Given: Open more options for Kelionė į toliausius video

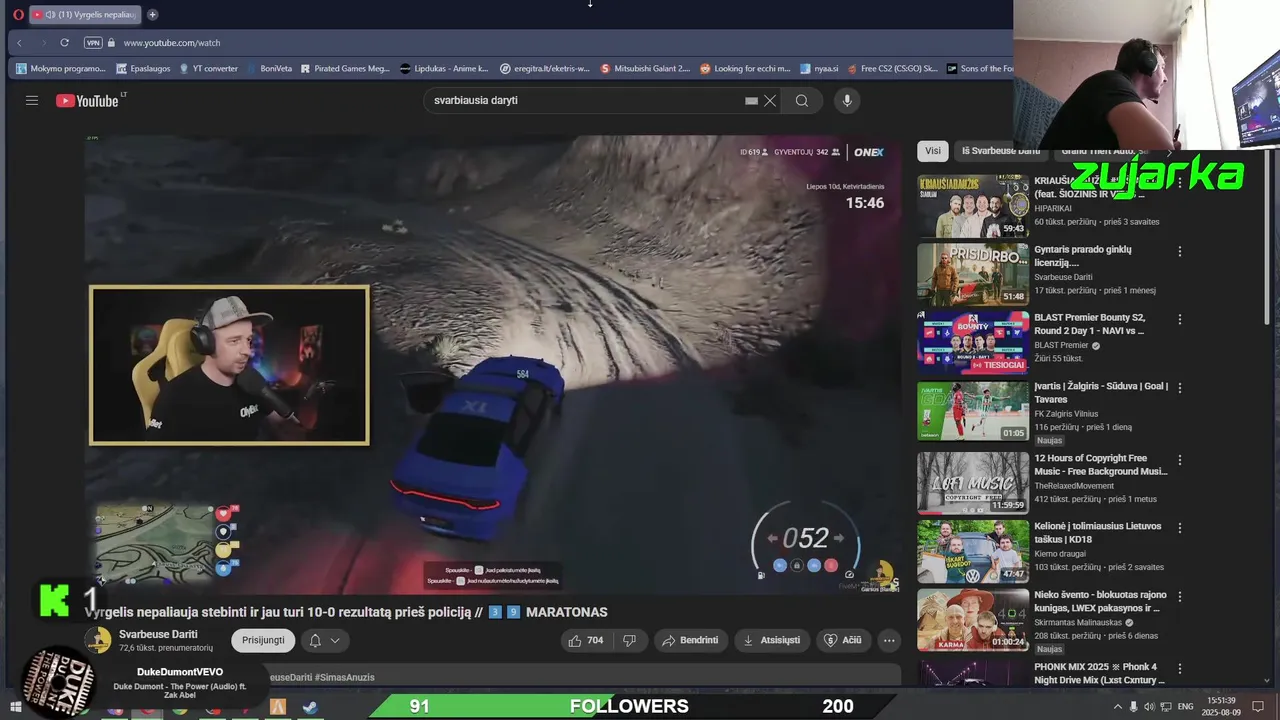Looking at the screenshot, I should point(1180,529).
